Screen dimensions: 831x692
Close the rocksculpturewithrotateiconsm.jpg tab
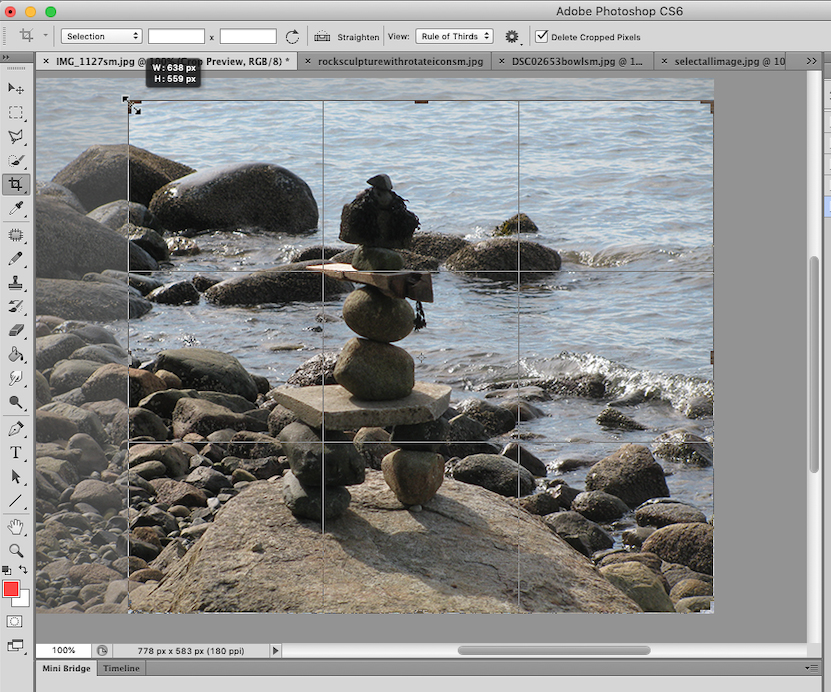[307, 61]
